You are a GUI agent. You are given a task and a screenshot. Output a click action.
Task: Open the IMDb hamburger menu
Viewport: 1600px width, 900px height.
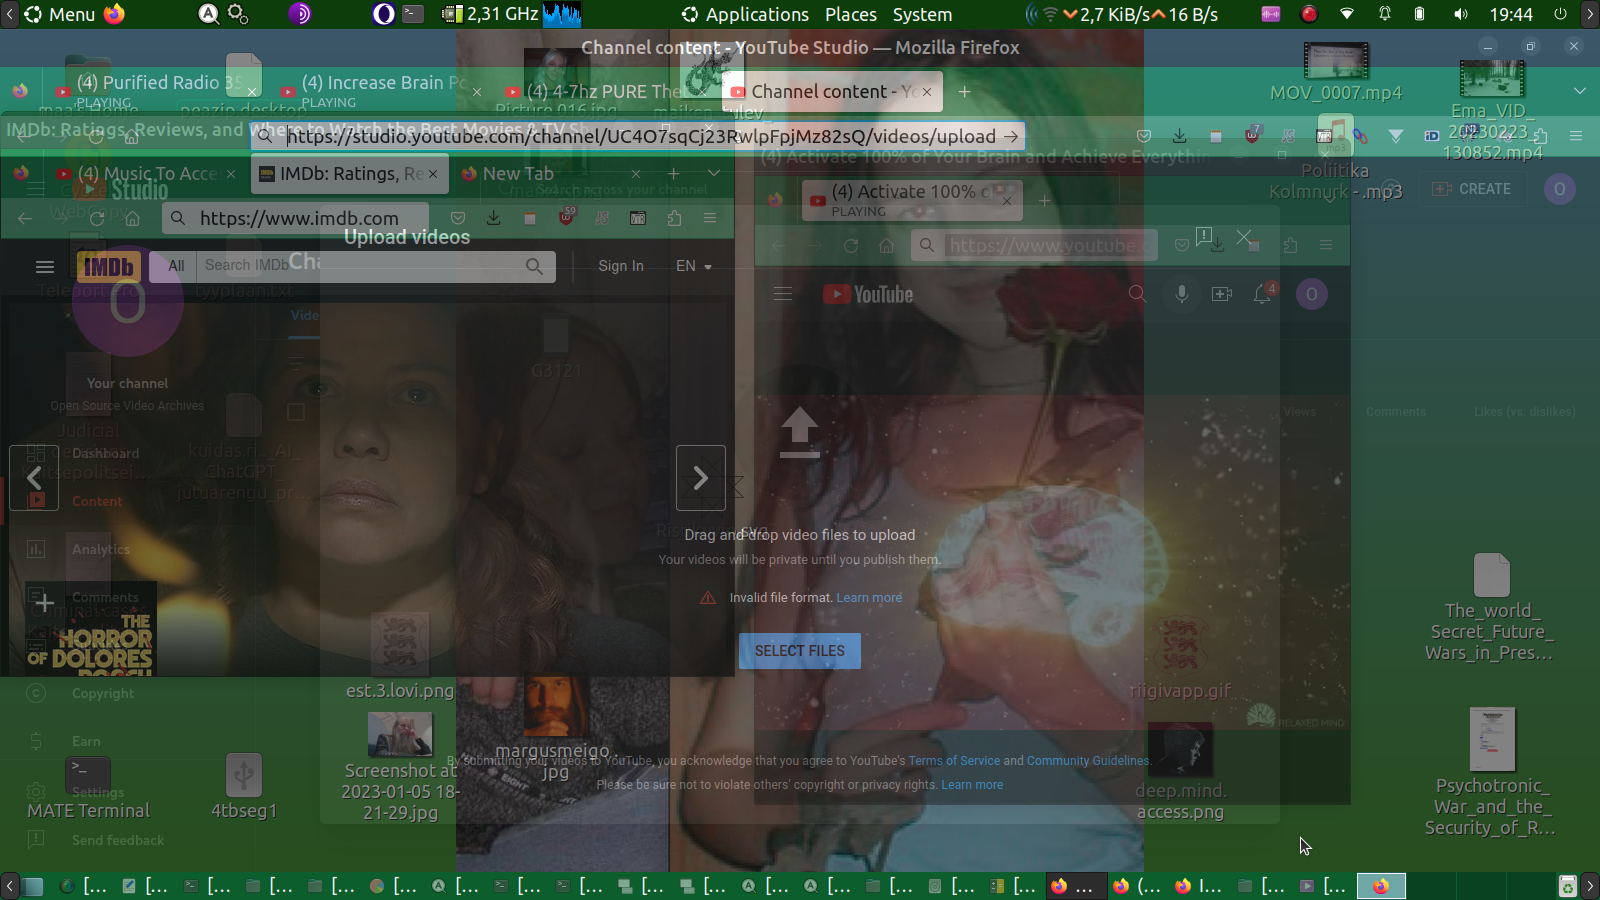pyautogui.click(x=45, y=267)
